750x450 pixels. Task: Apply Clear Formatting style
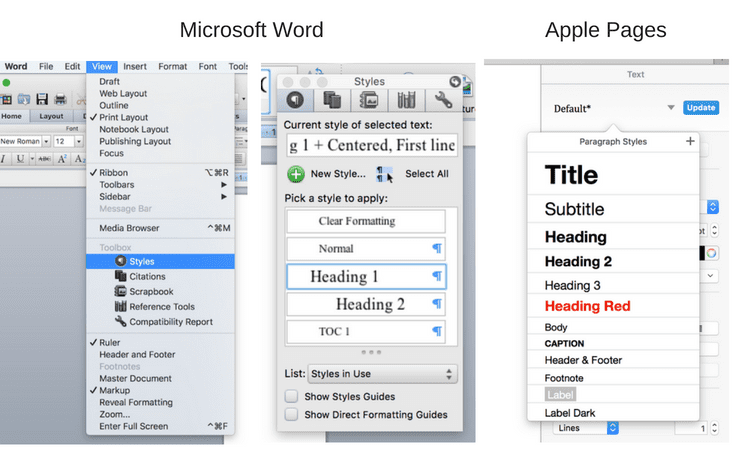(x=366, y=221)
